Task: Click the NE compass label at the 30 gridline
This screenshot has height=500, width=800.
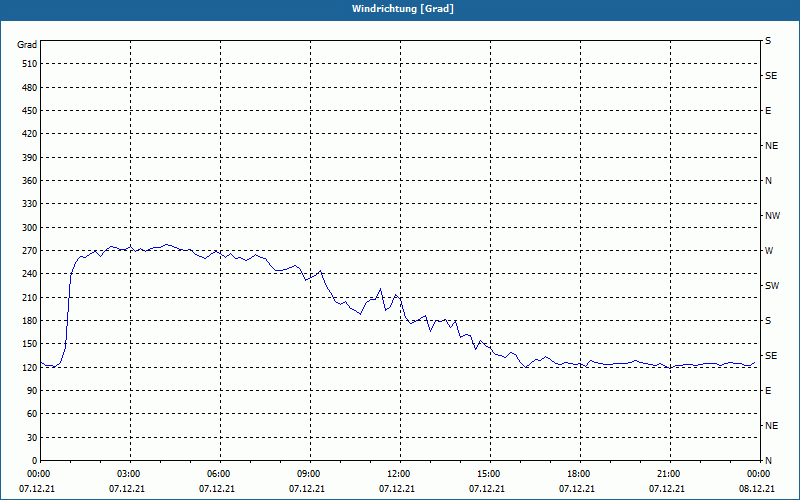Action: [771, 426]
